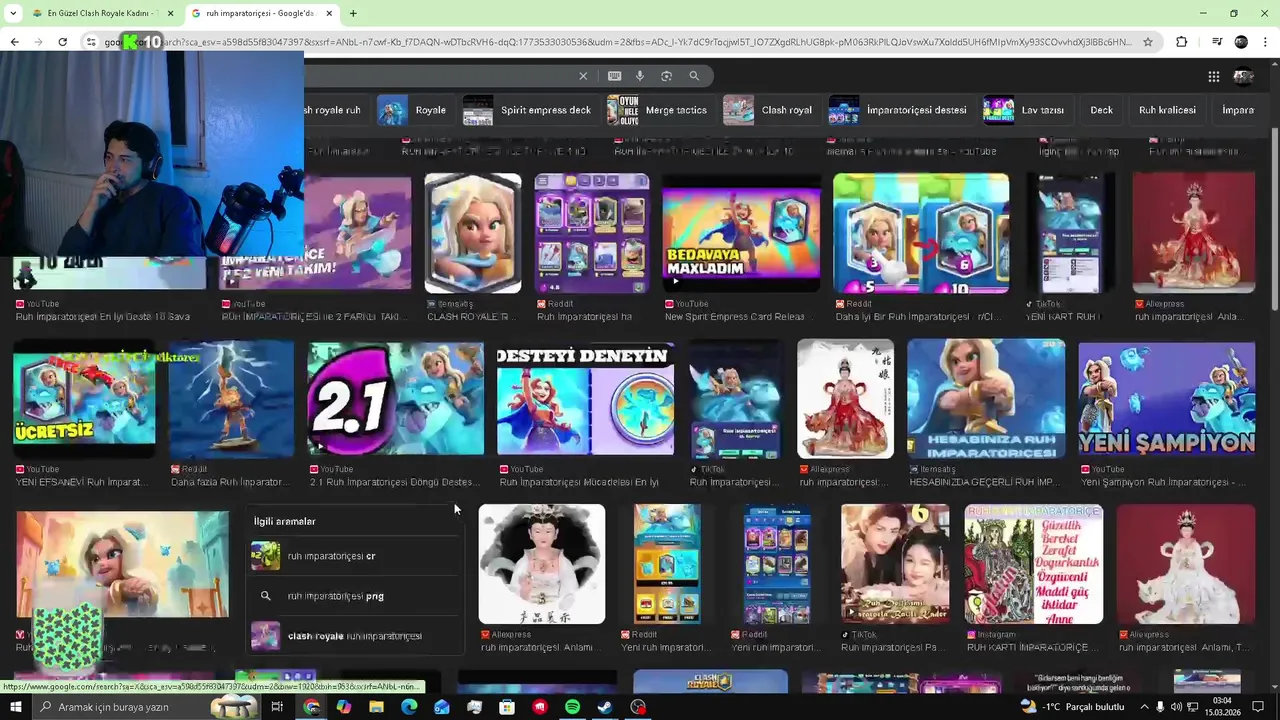Screen dimensions: 1280x720
Task: Search by image with Google Lens
Action: (666, 76)
